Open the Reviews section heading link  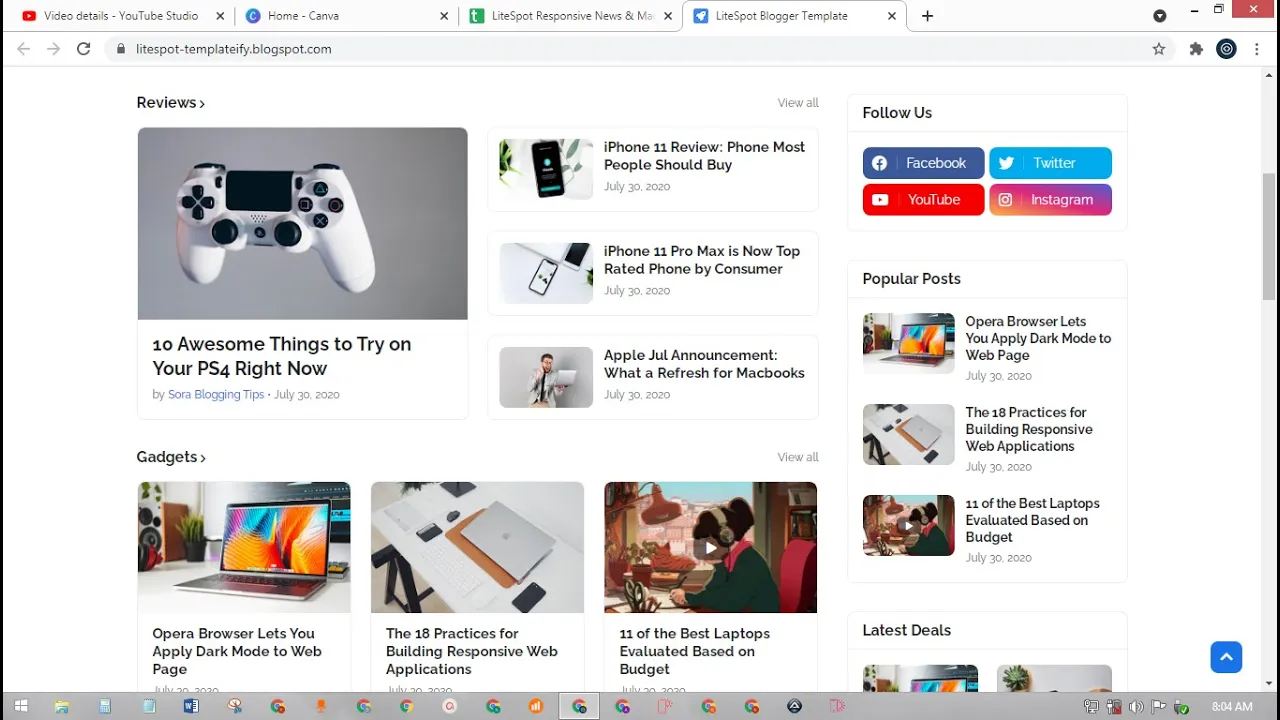coord(171,102)
